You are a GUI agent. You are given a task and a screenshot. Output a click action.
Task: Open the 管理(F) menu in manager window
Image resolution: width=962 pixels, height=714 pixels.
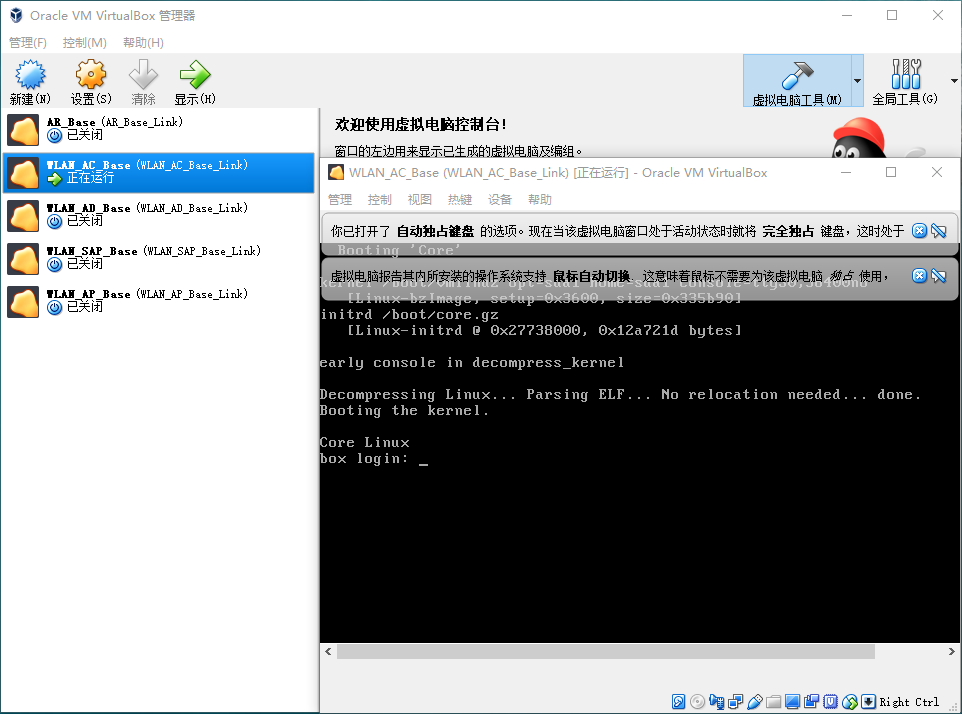click(28, 42)
